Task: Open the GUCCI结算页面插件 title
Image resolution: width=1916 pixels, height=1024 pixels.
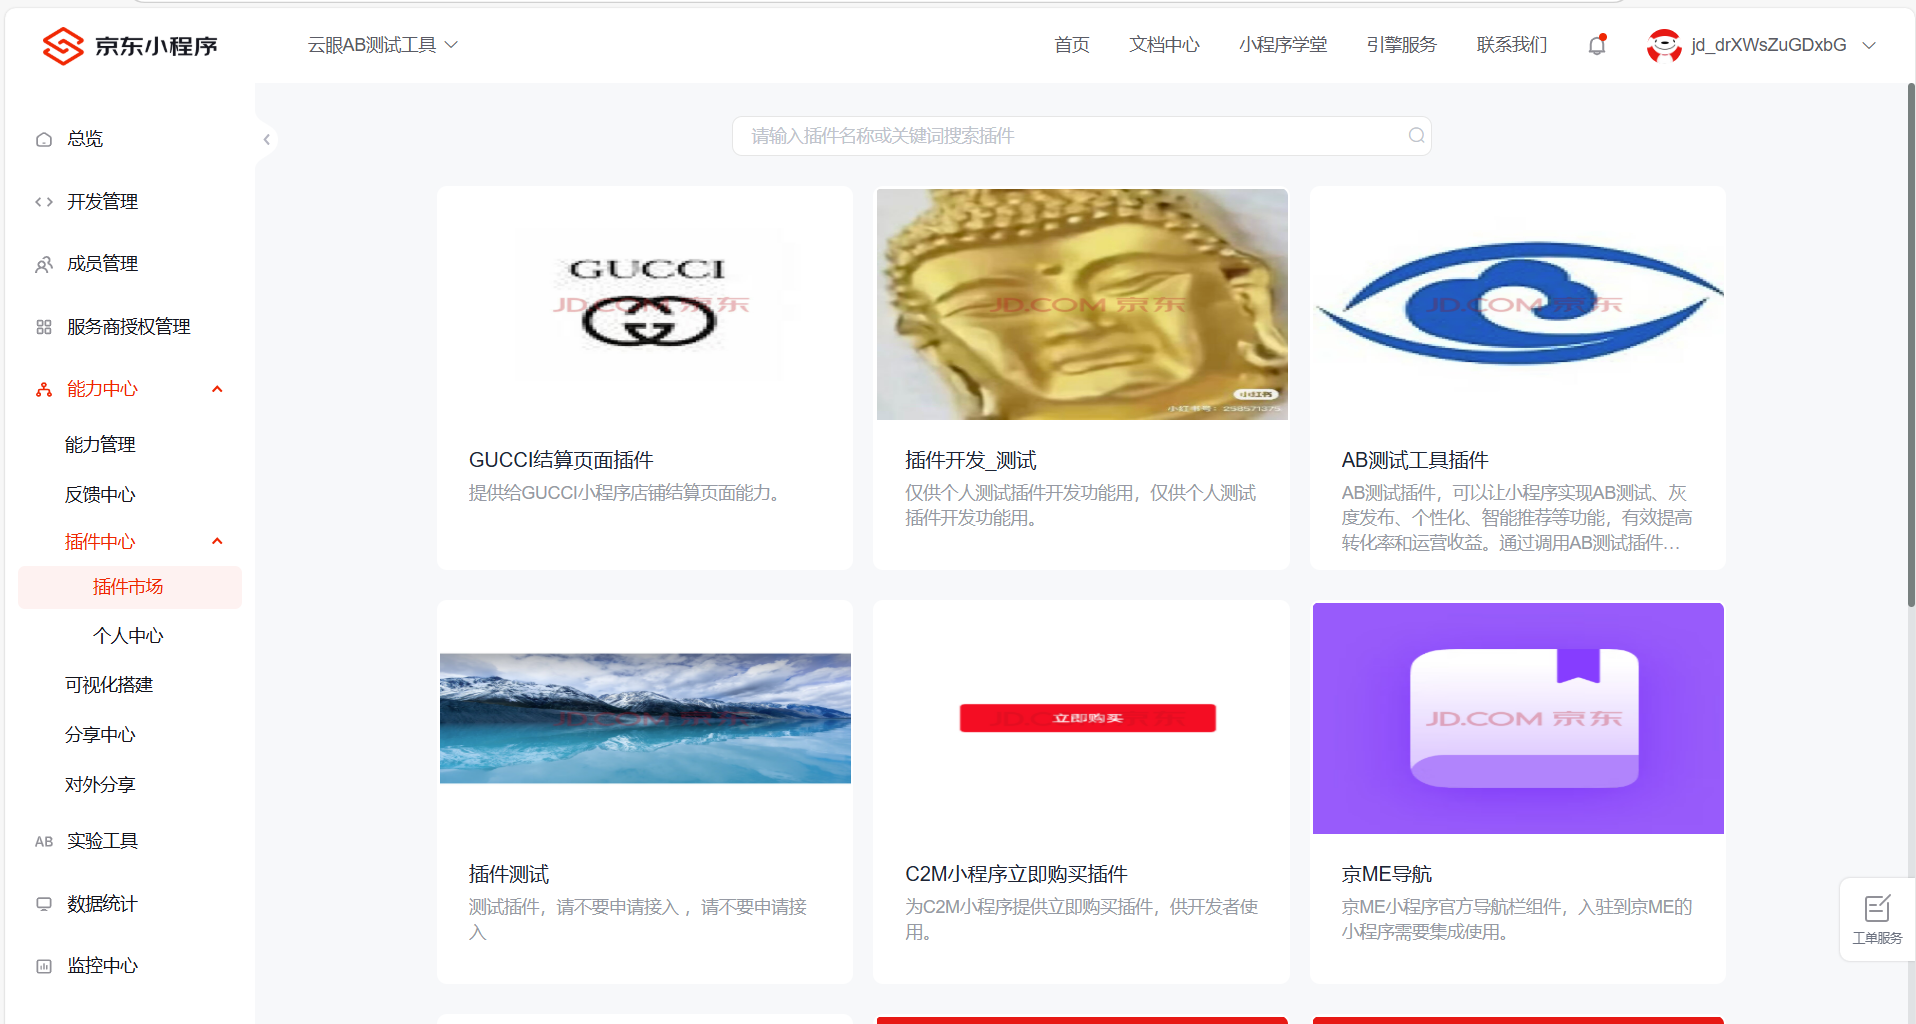Action: coord(561,460)
